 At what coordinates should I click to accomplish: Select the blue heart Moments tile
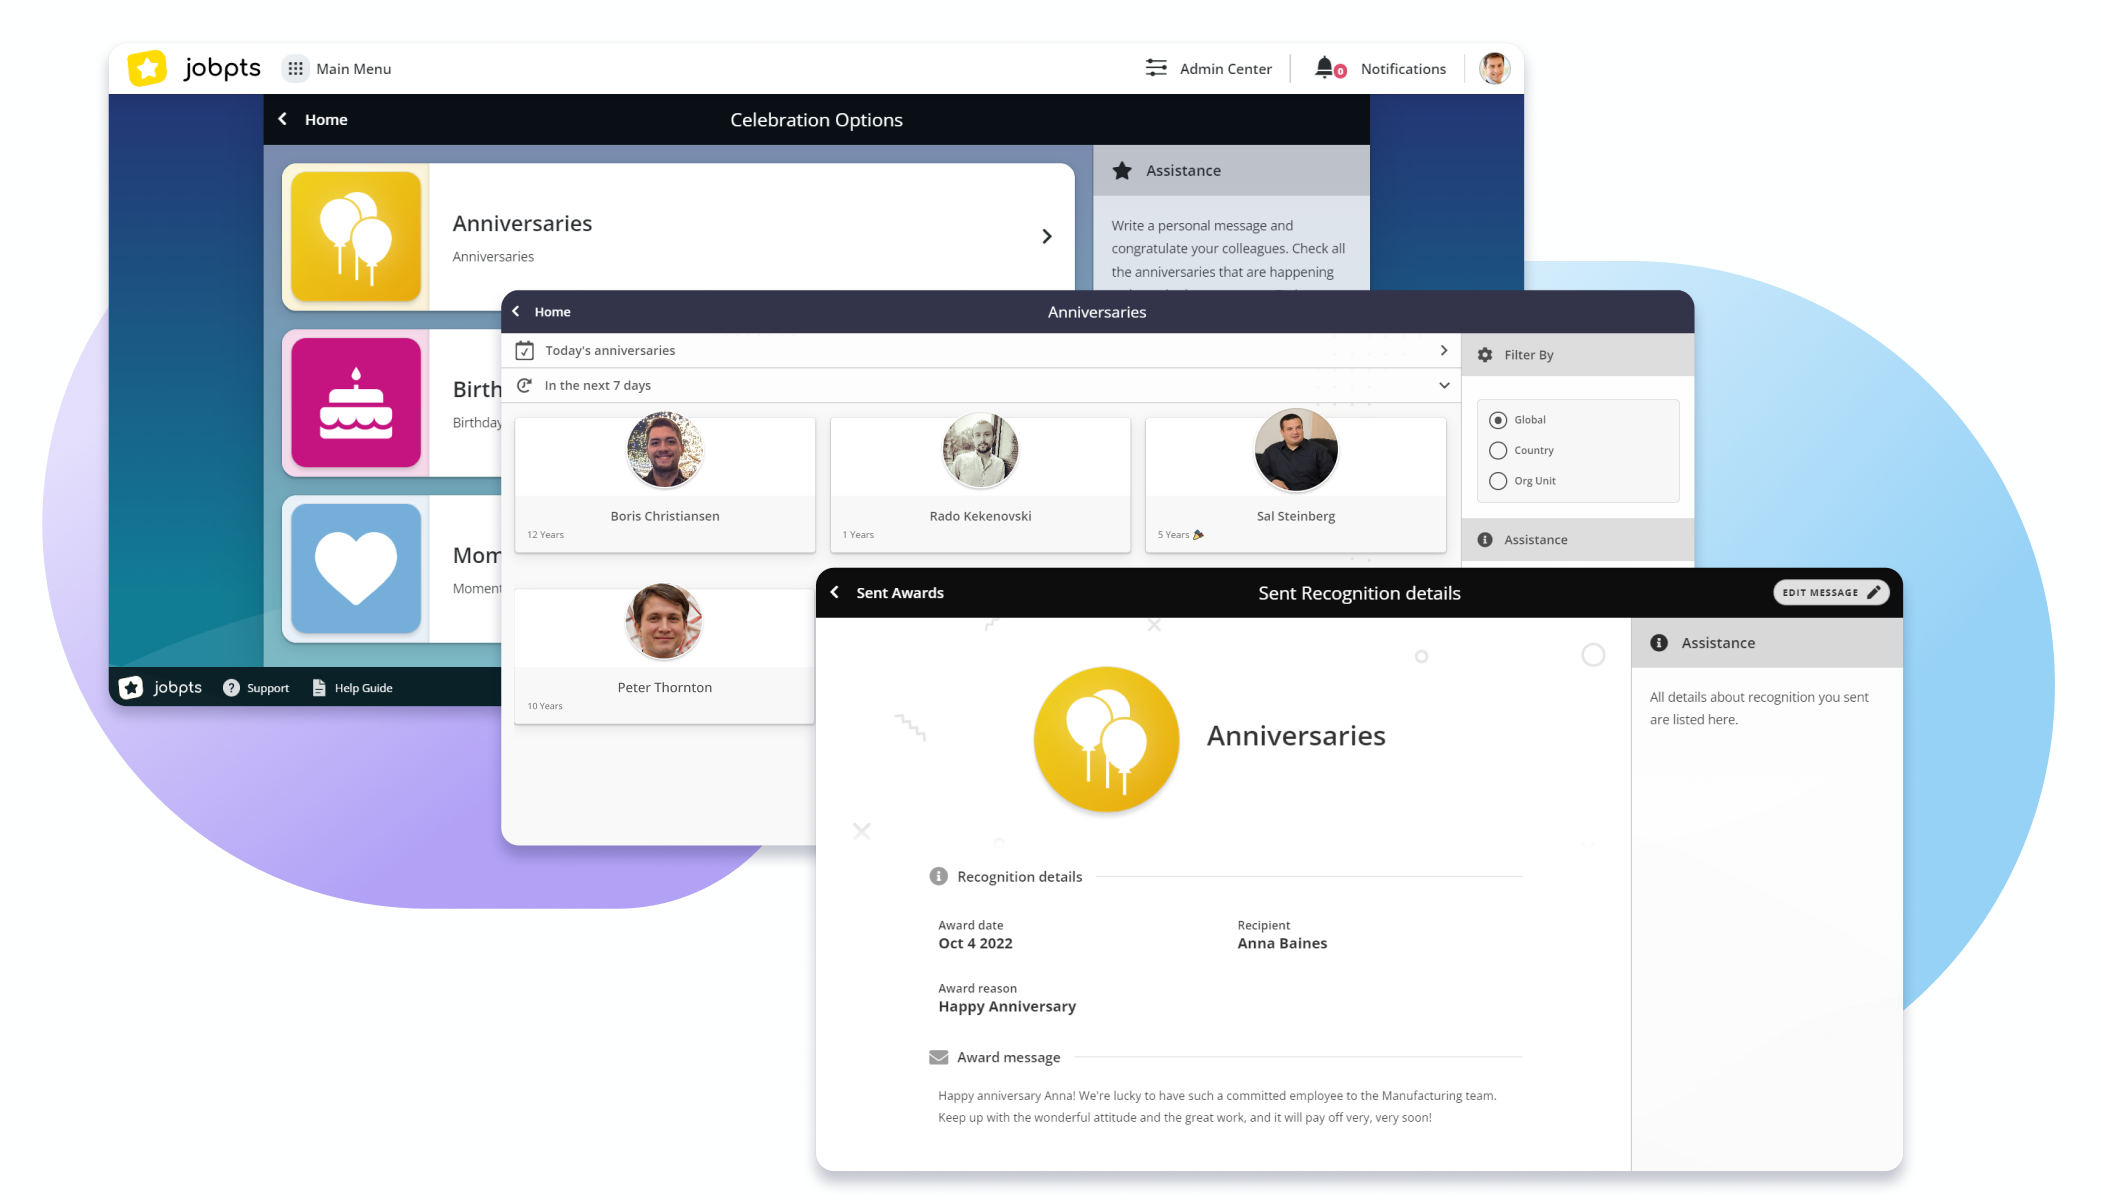(x=356, y=569)
